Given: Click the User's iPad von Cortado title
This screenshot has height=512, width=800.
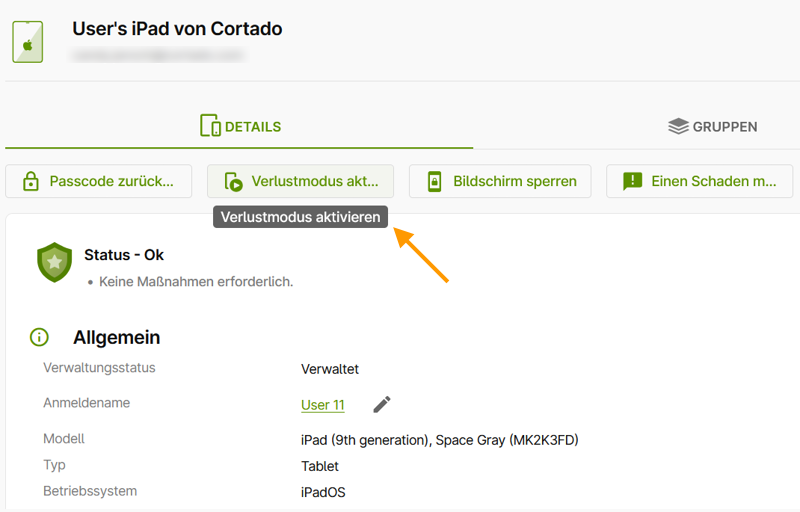Looking at the screenshot, I should coord(177,29).
